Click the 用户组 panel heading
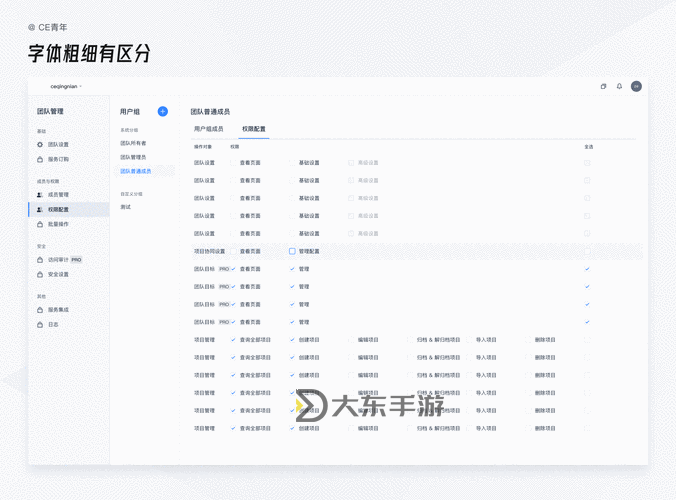This screenshot has height=500, width=676. coord(130,112)
